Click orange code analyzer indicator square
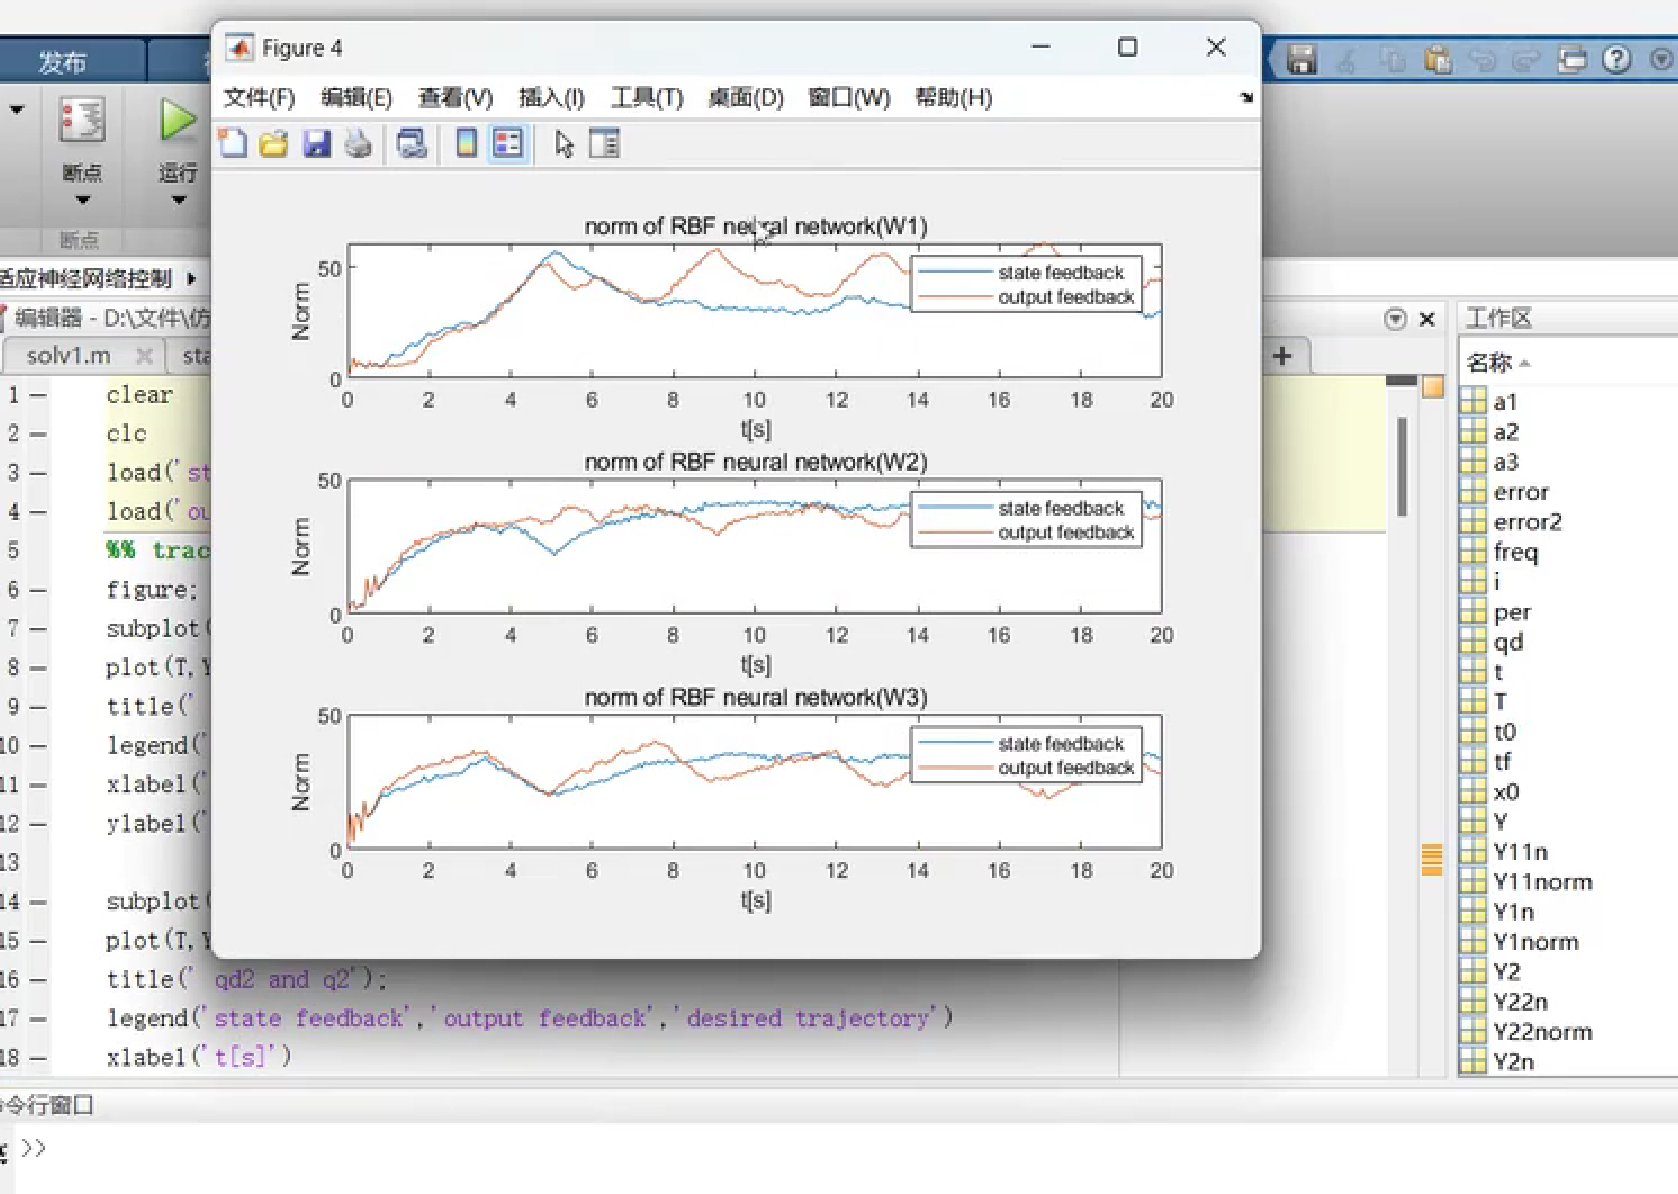Viewport: 1678px width, 1194px height. coord(1433,386)
